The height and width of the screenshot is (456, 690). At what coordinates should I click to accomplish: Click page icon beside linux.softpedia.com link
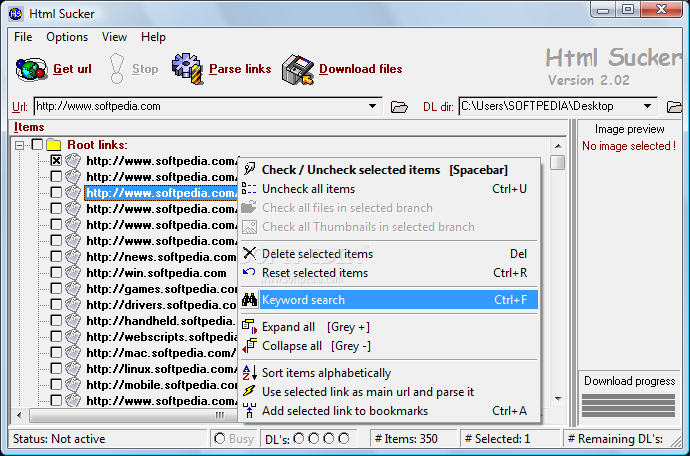click(73, 368)
